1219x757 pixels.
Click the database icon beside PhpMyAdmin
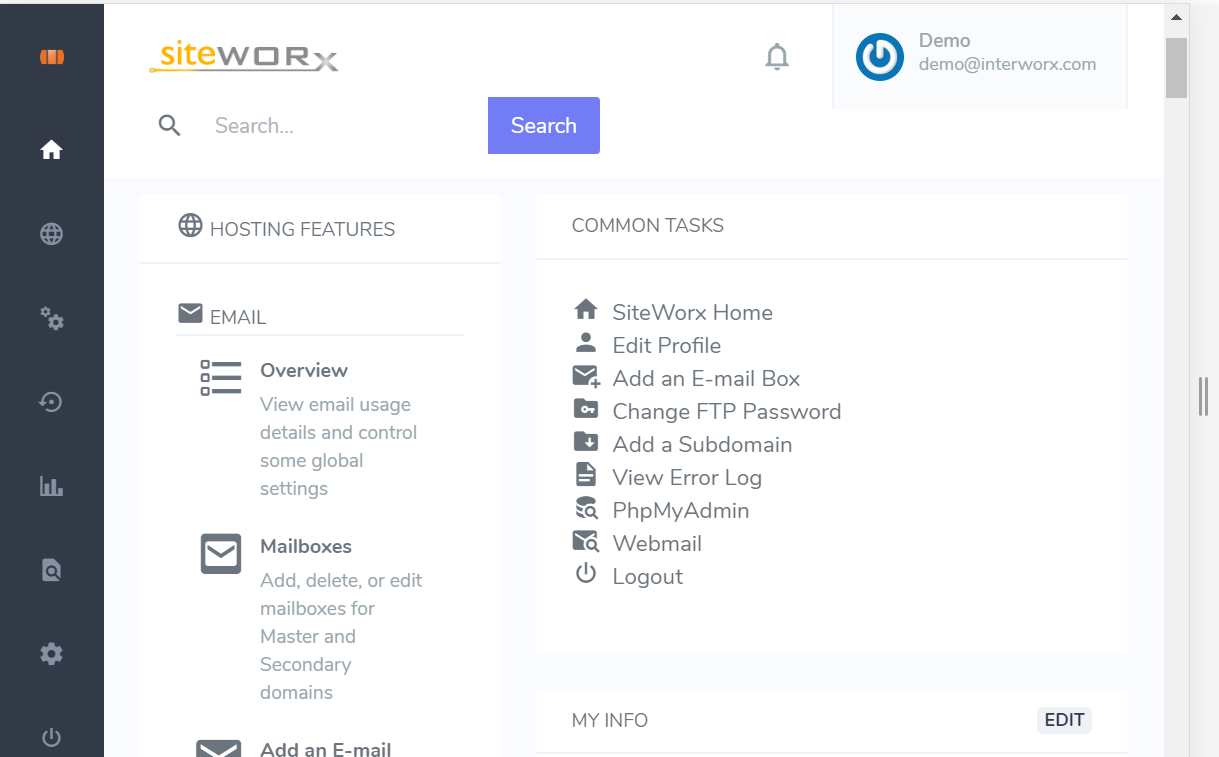(586, 508)
